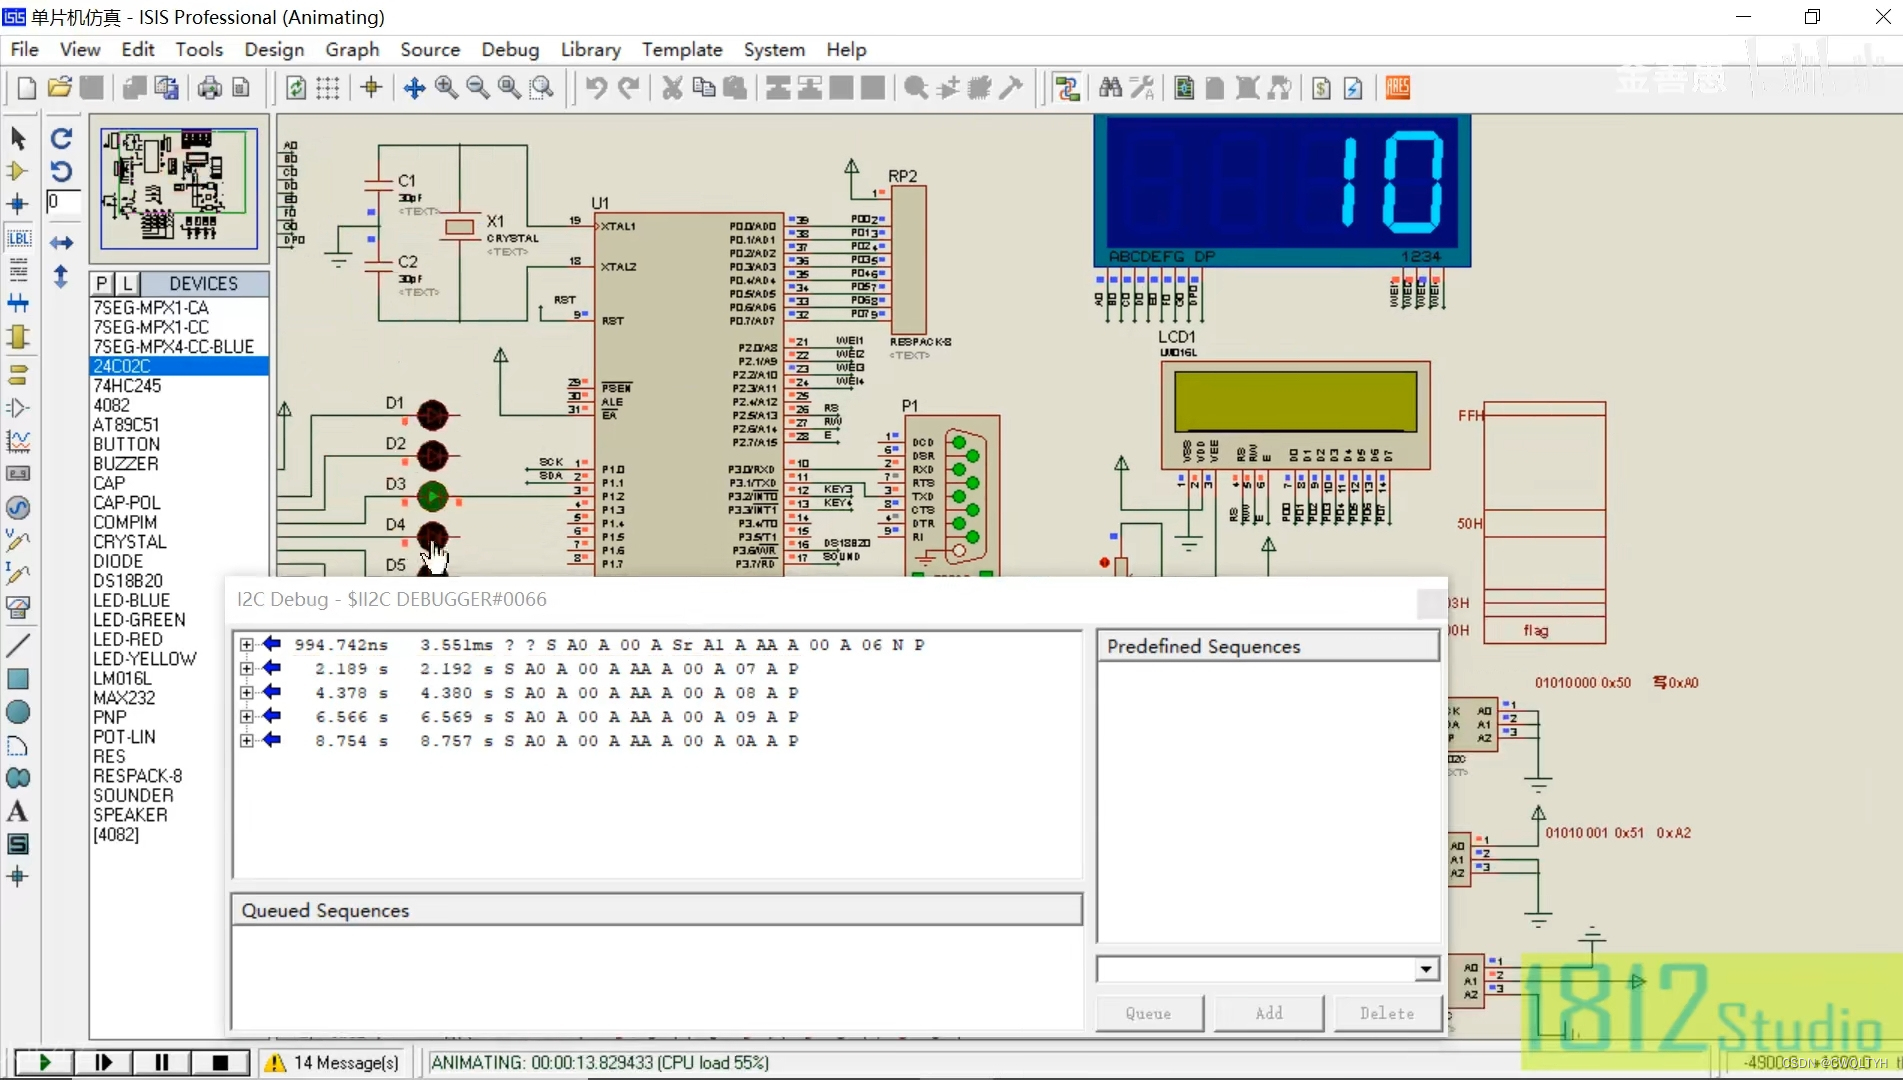The image size is (1903, 1080).
Task: Open the Terminals mode tool
Action: click(18, 375)
